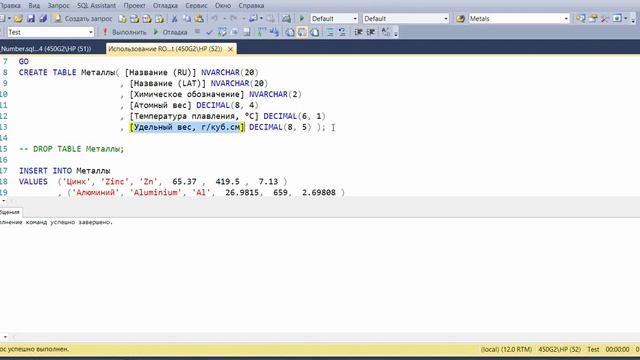This screenshot has height=360, width=640.
Task: Click the Cut scissors icon
Action: click(x=174, y=19)
